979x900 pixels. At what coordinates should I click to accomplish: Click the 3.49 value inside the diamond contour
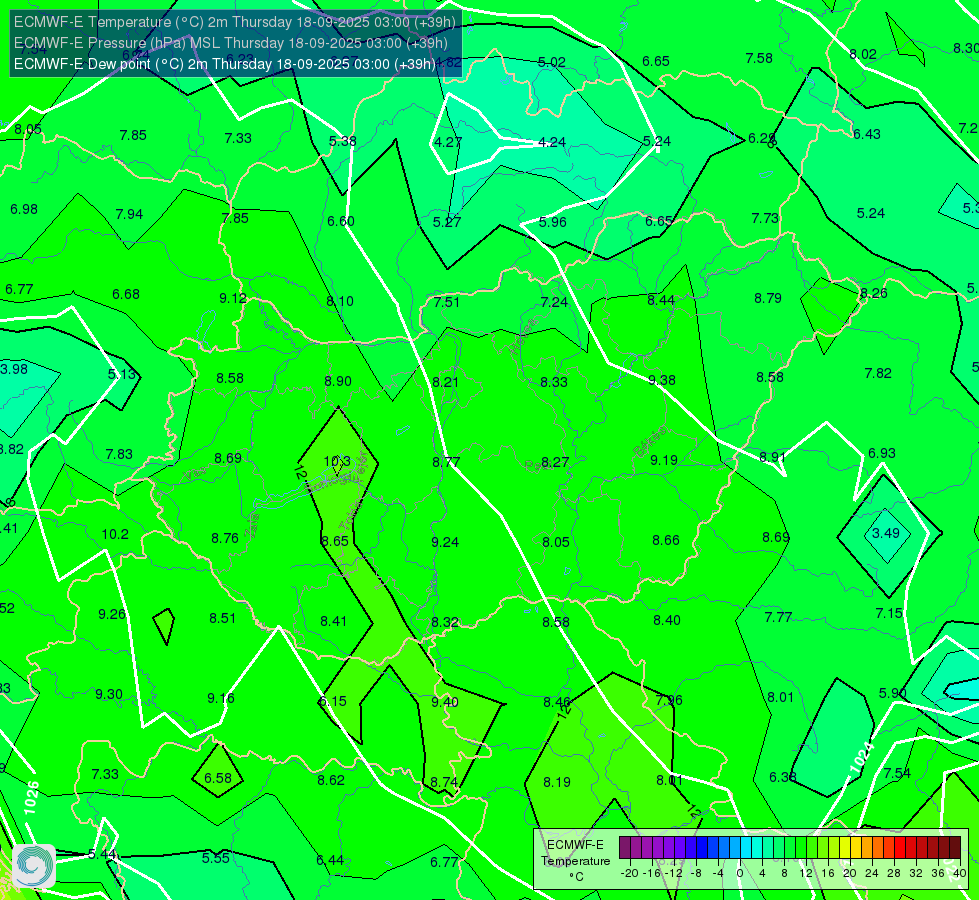[x=886, y=533]
